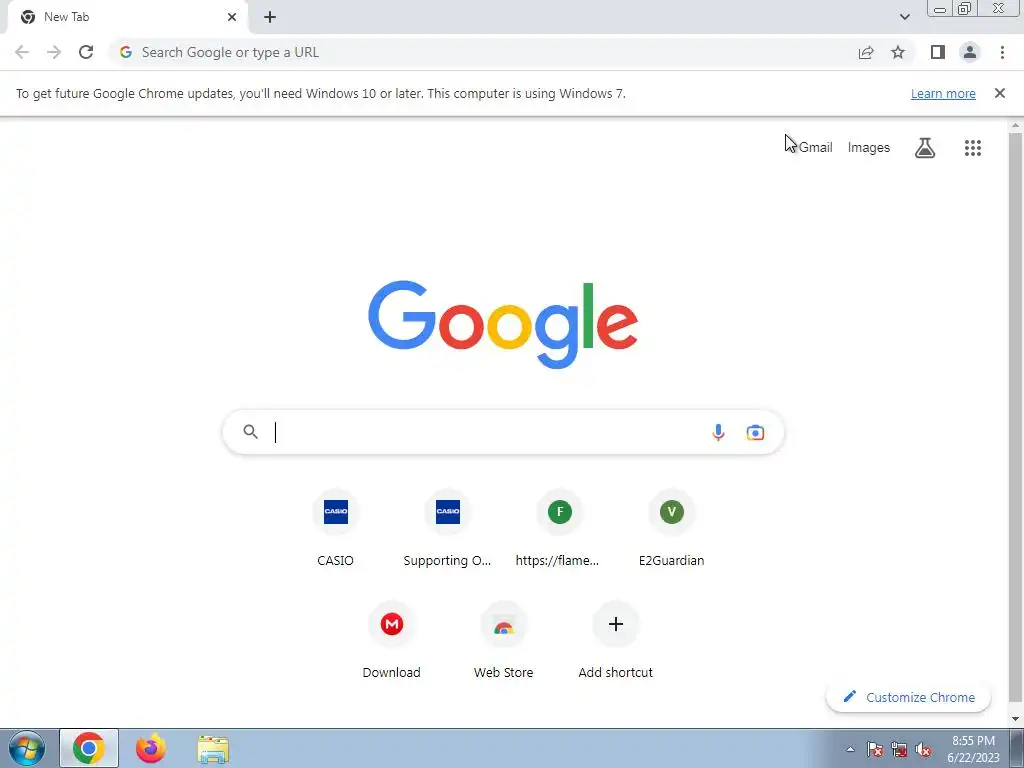Share this page icon in address bar
Image resolution: width=1024 pixels, height=768 pixels.
tap(866, 52)
